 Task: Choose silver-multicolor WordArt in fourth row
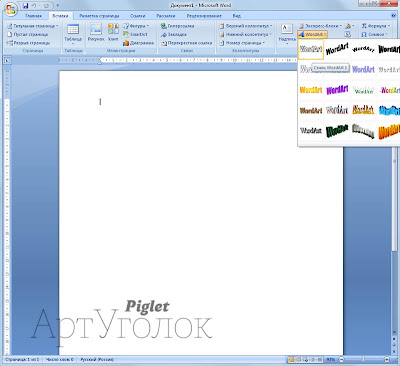[337, 110]
